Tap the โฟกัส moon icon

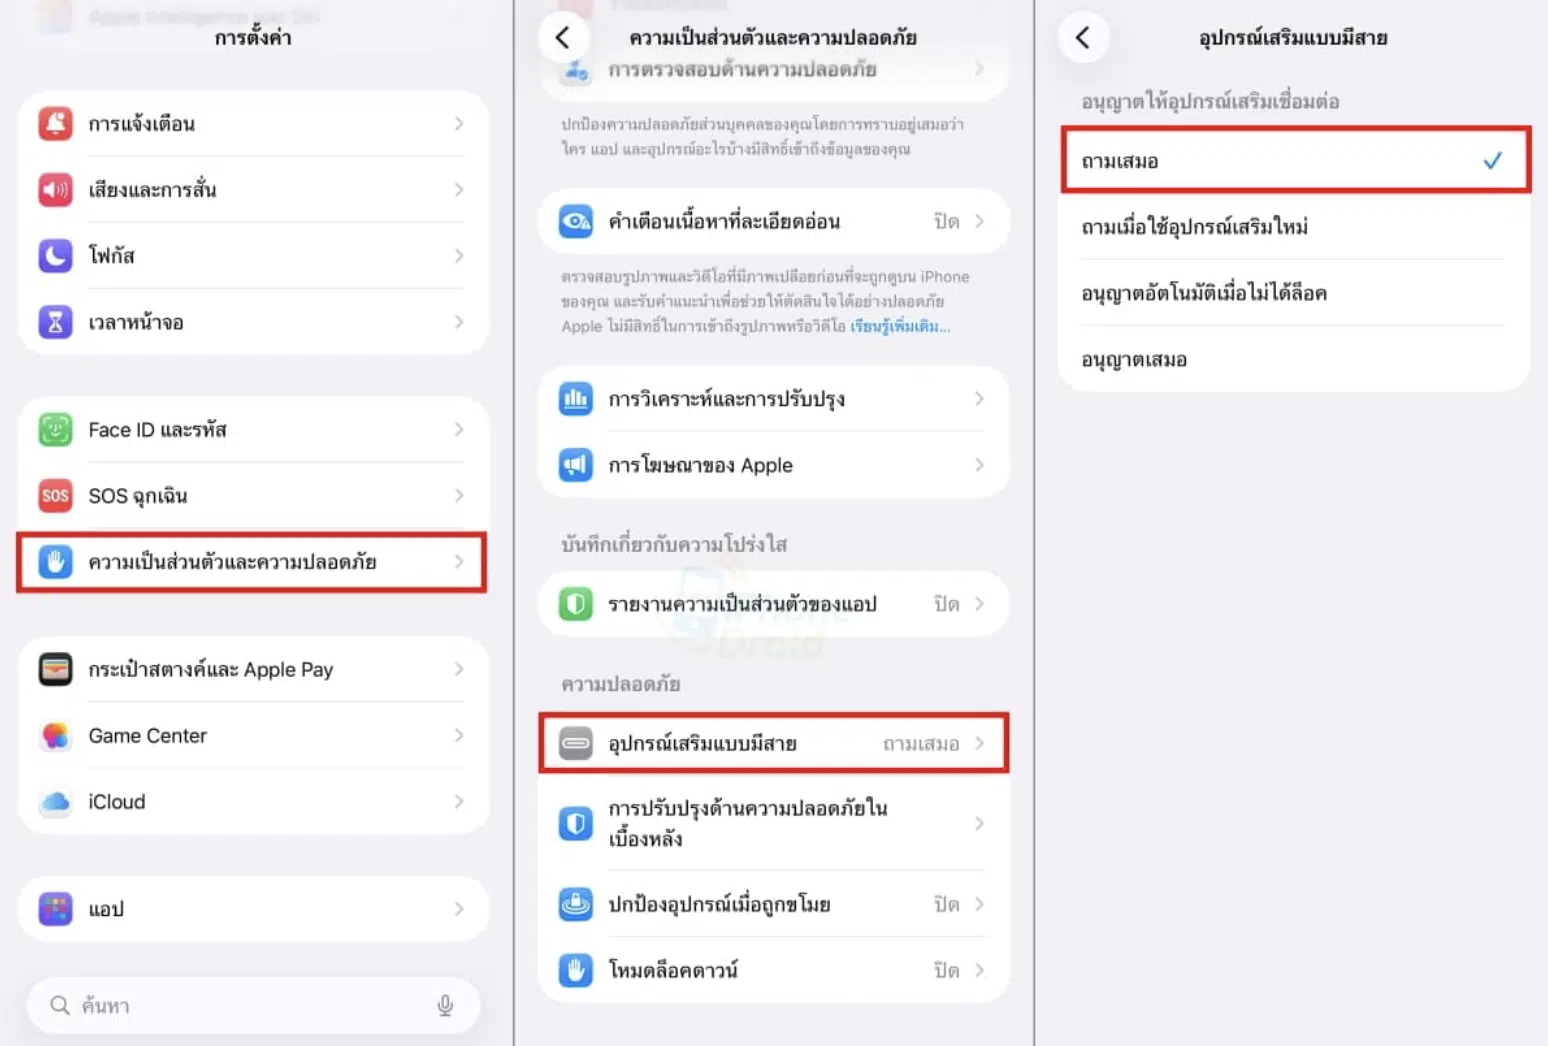(56, 256)
